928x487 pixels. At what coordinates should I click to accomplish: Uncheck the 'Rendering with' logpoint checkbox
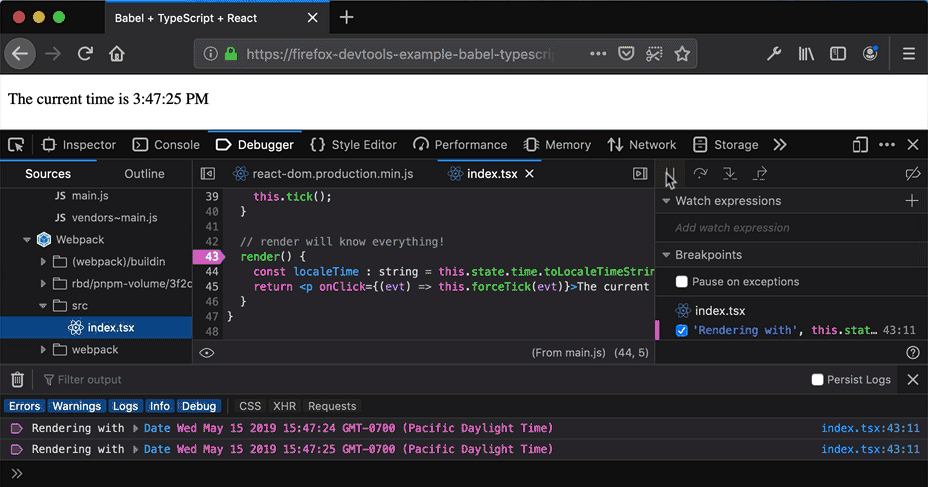tap(682, 330)
